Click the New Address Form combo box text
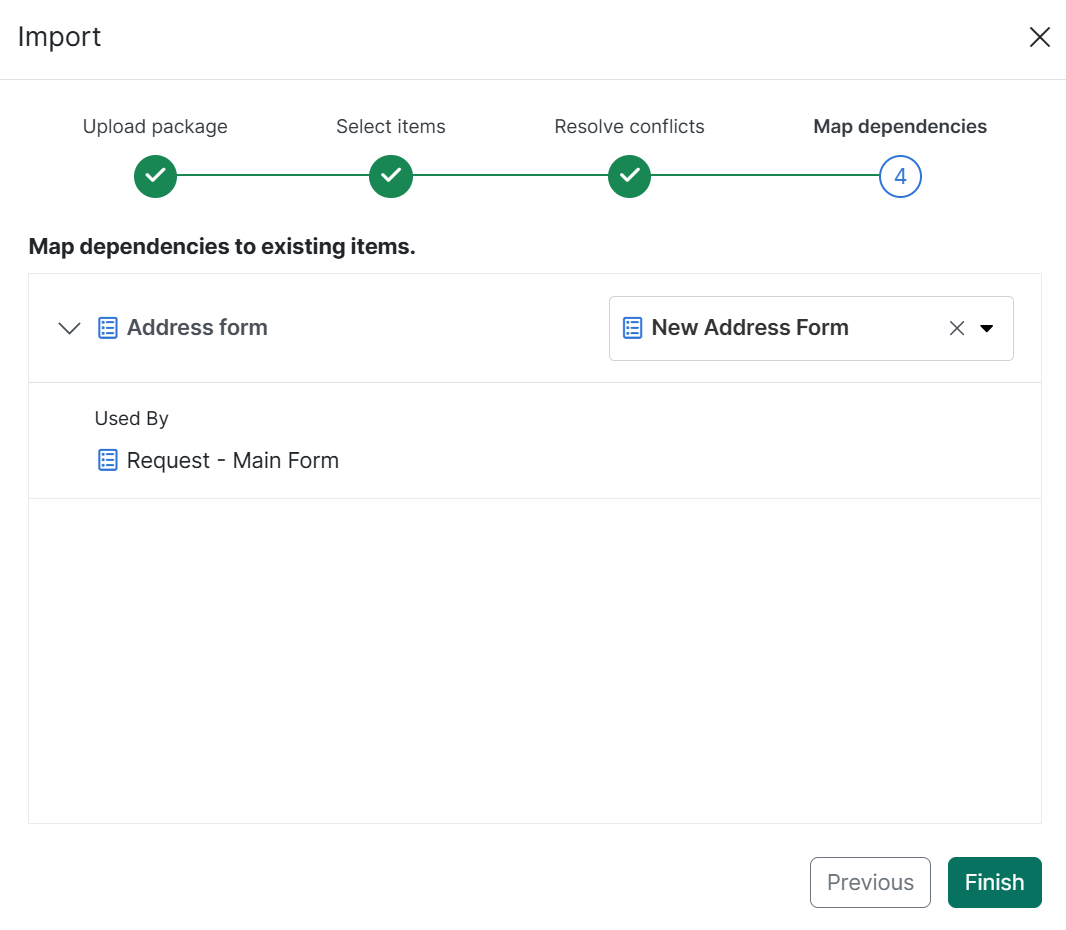1066x930 pixels. pos(749,328)
